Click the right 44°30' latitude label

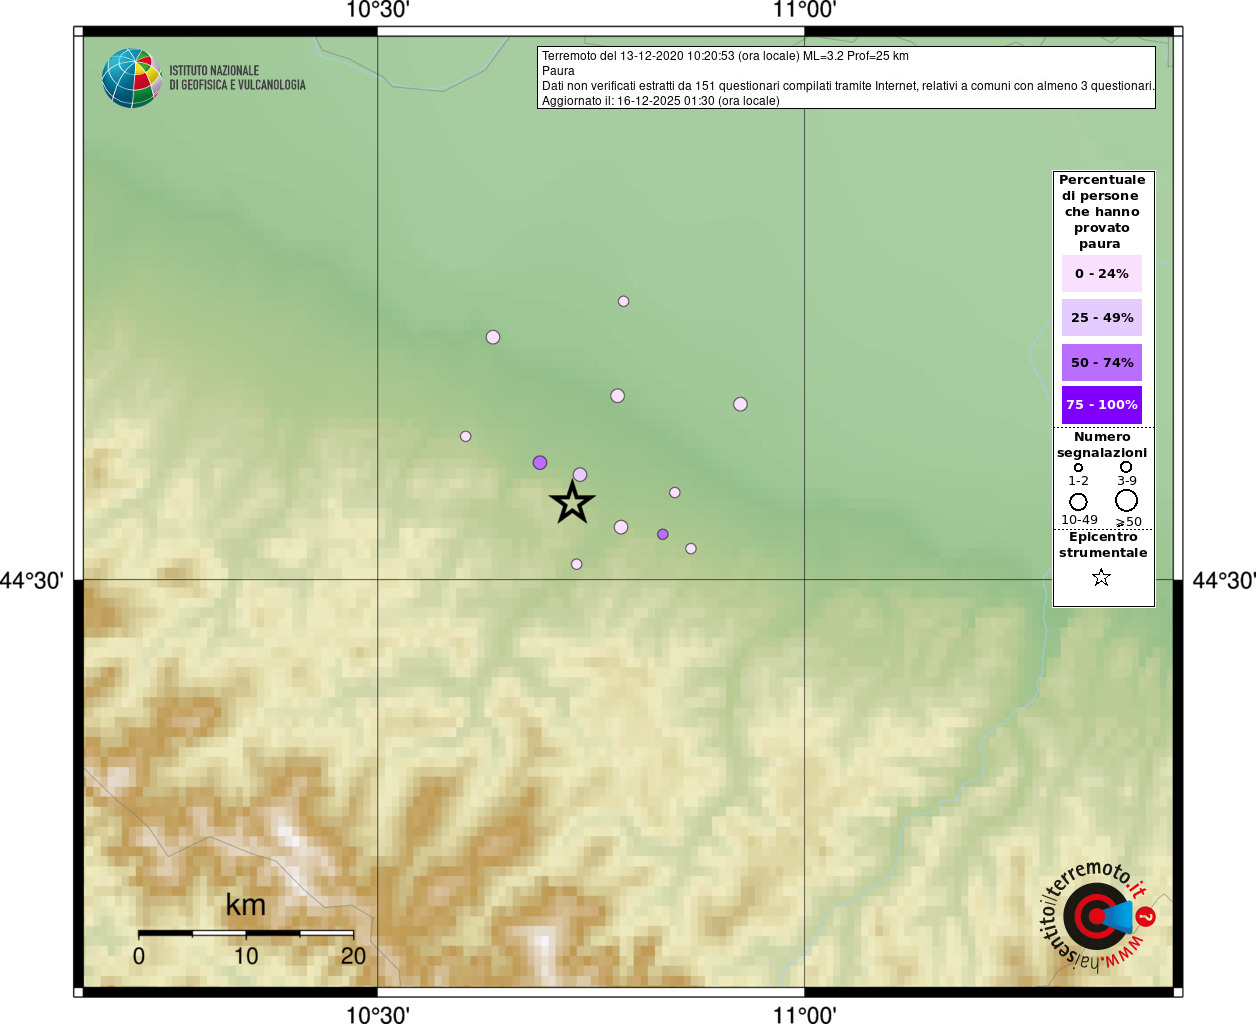[1224, 580]
